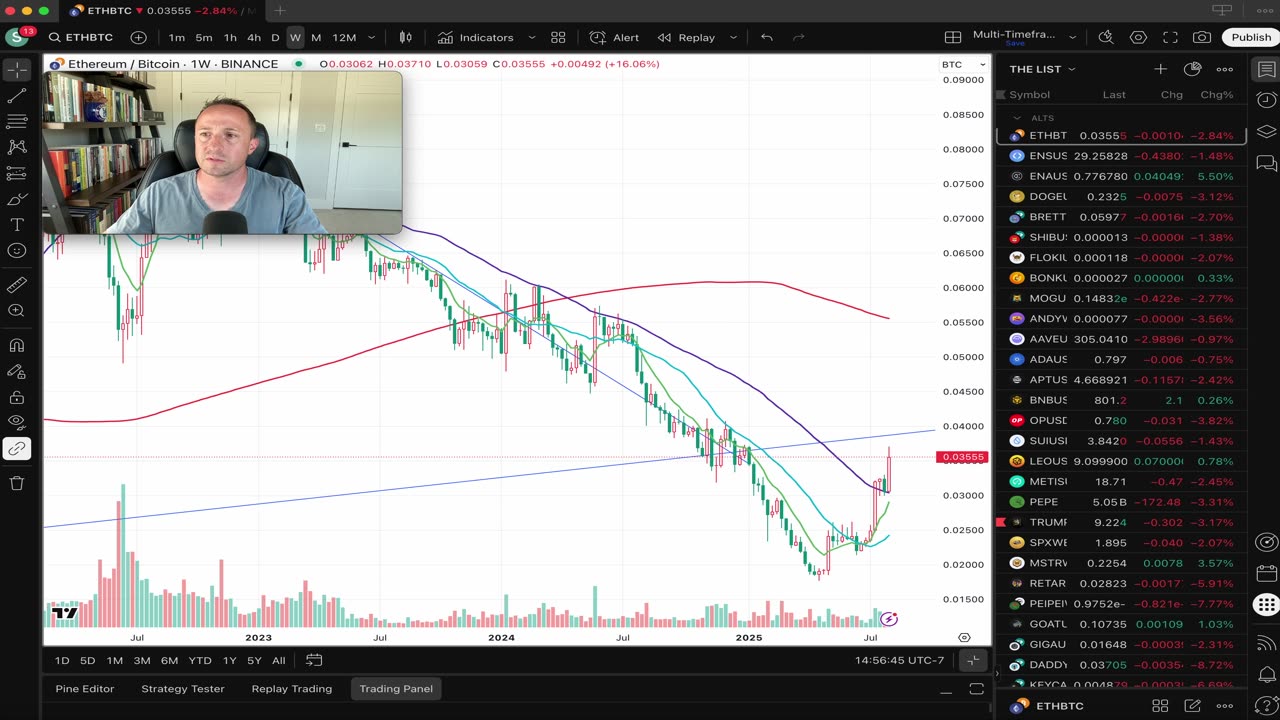Select the brush drawing tool
Screen dimensions: 1280x720
17,199
